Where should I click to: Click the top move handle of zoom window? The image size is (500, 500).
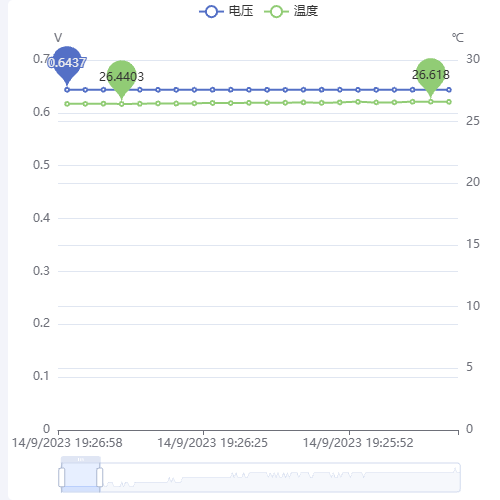(81, 459)
